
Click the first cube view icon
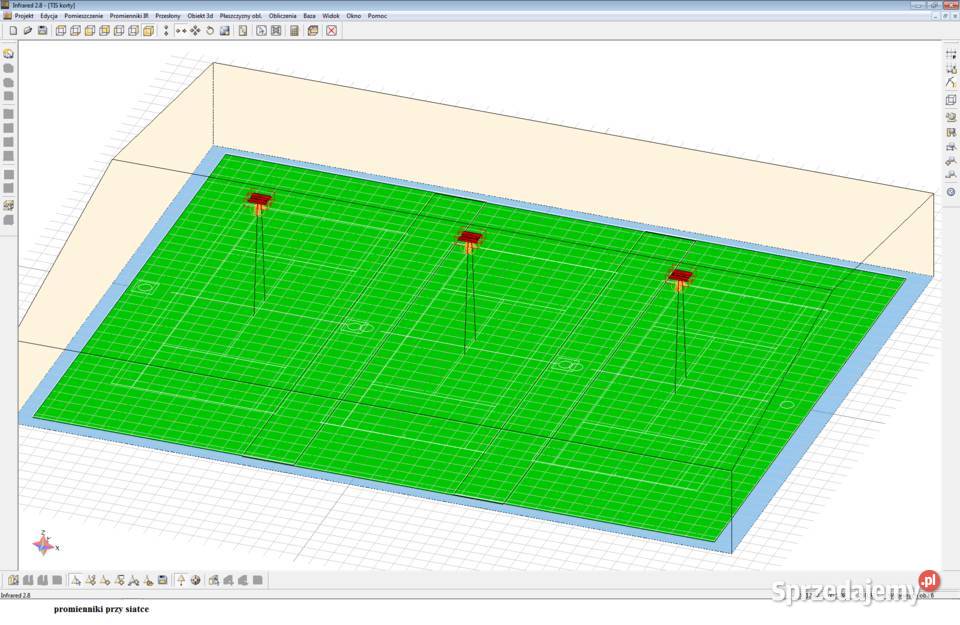coord(61,31)
